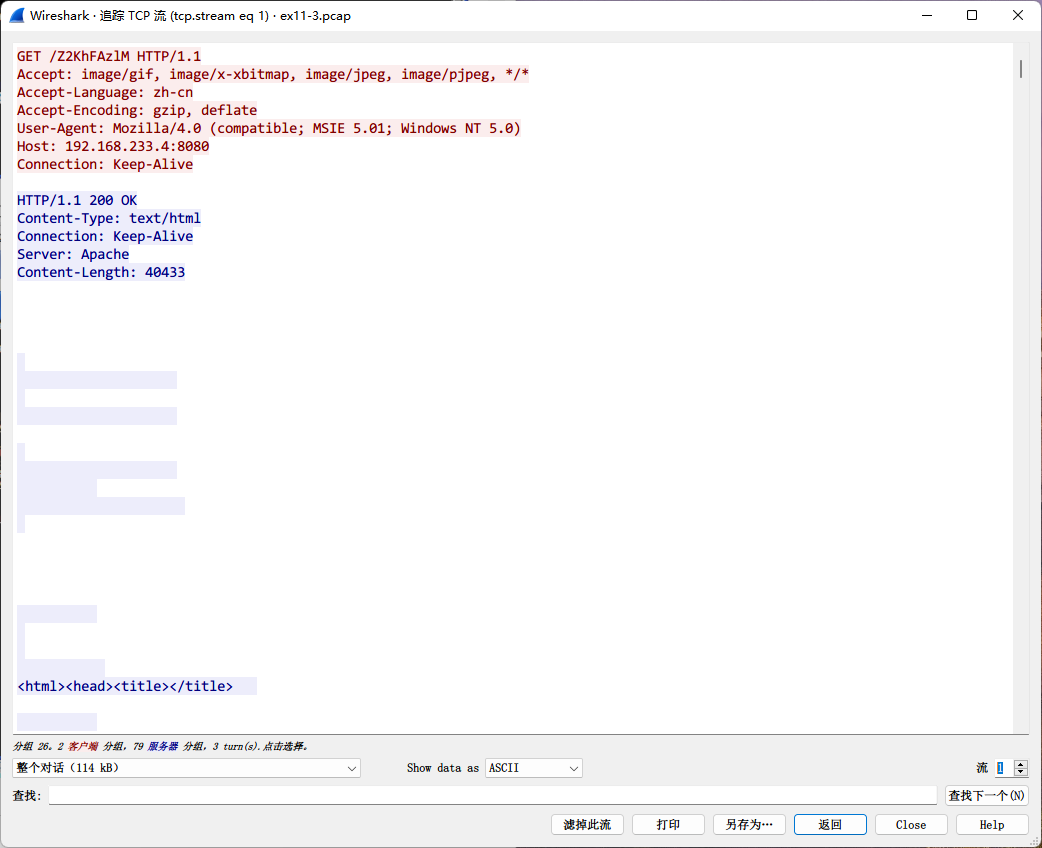Click the HTTP/1.1 200 OK line
The image size is (1042, 848).
click(77, 200)
